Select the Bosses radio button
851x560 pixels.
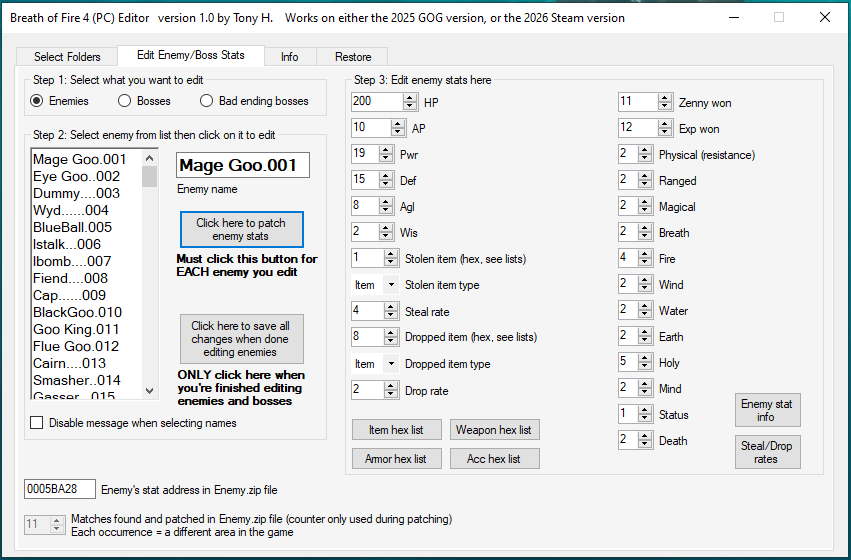[x=125, y=101]
